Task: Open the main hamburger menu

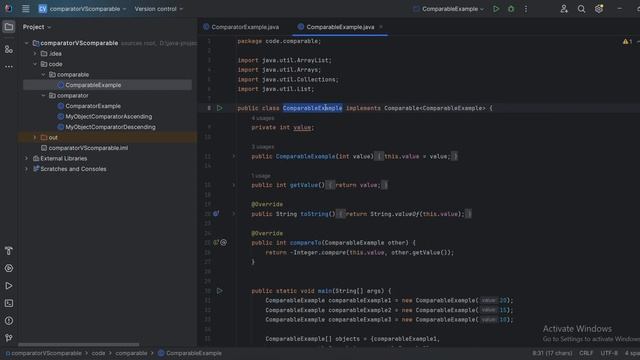Action: (25, 9)
